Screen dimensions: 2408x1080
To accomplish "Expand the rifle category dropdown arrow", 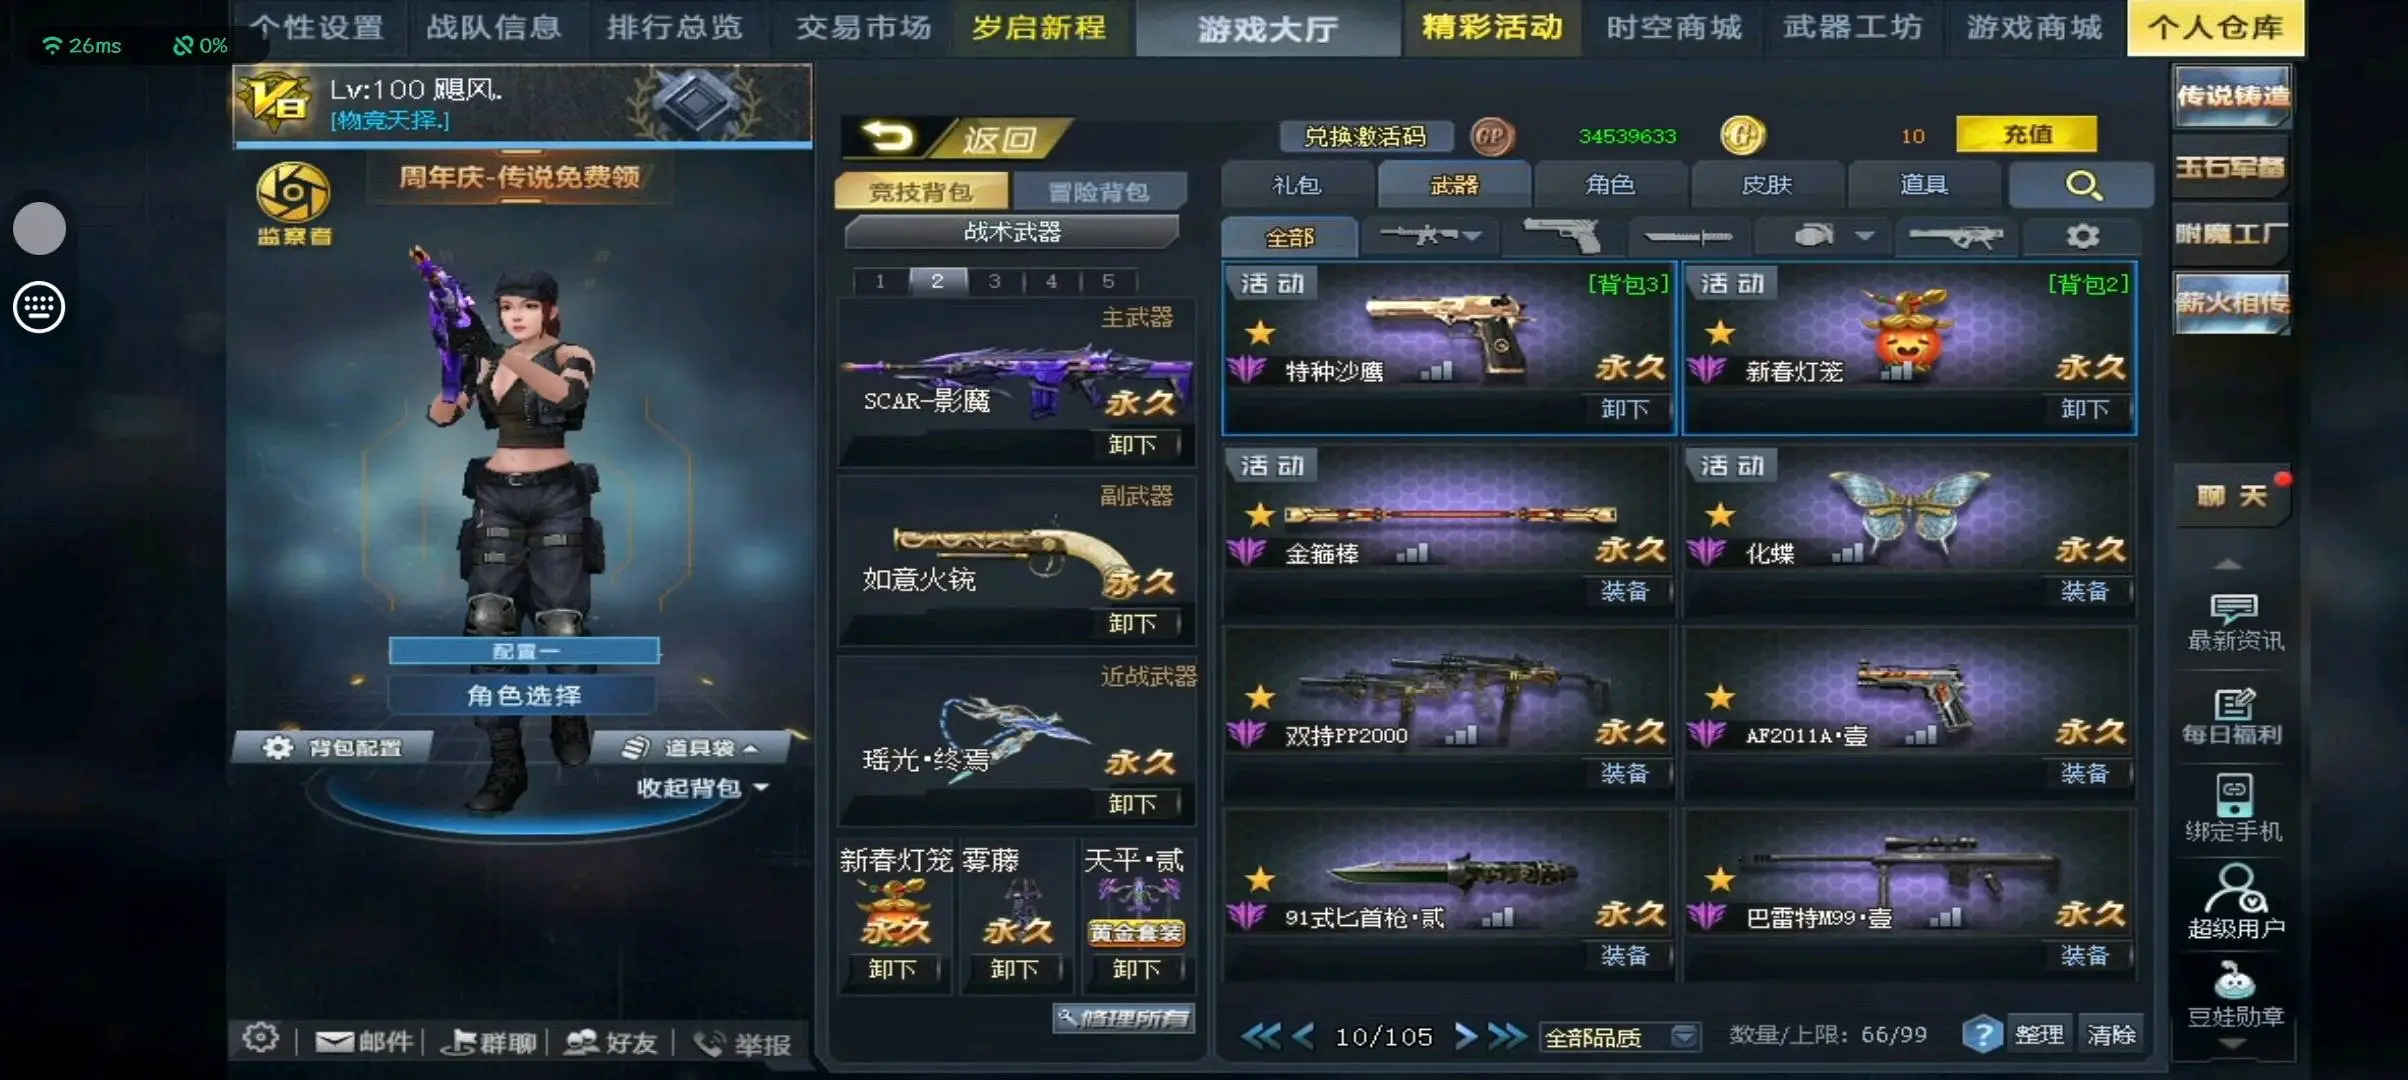I will 1472,236.
